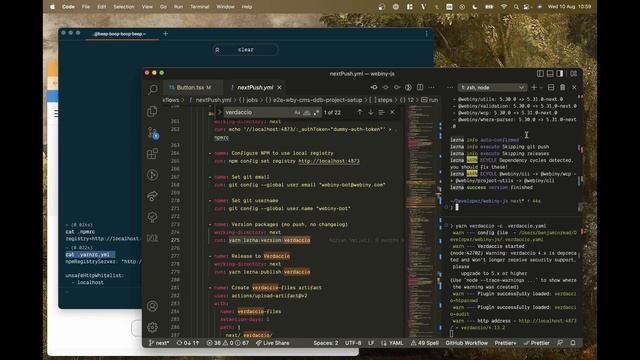Add new tab in background terminal window

pos(165,34)
